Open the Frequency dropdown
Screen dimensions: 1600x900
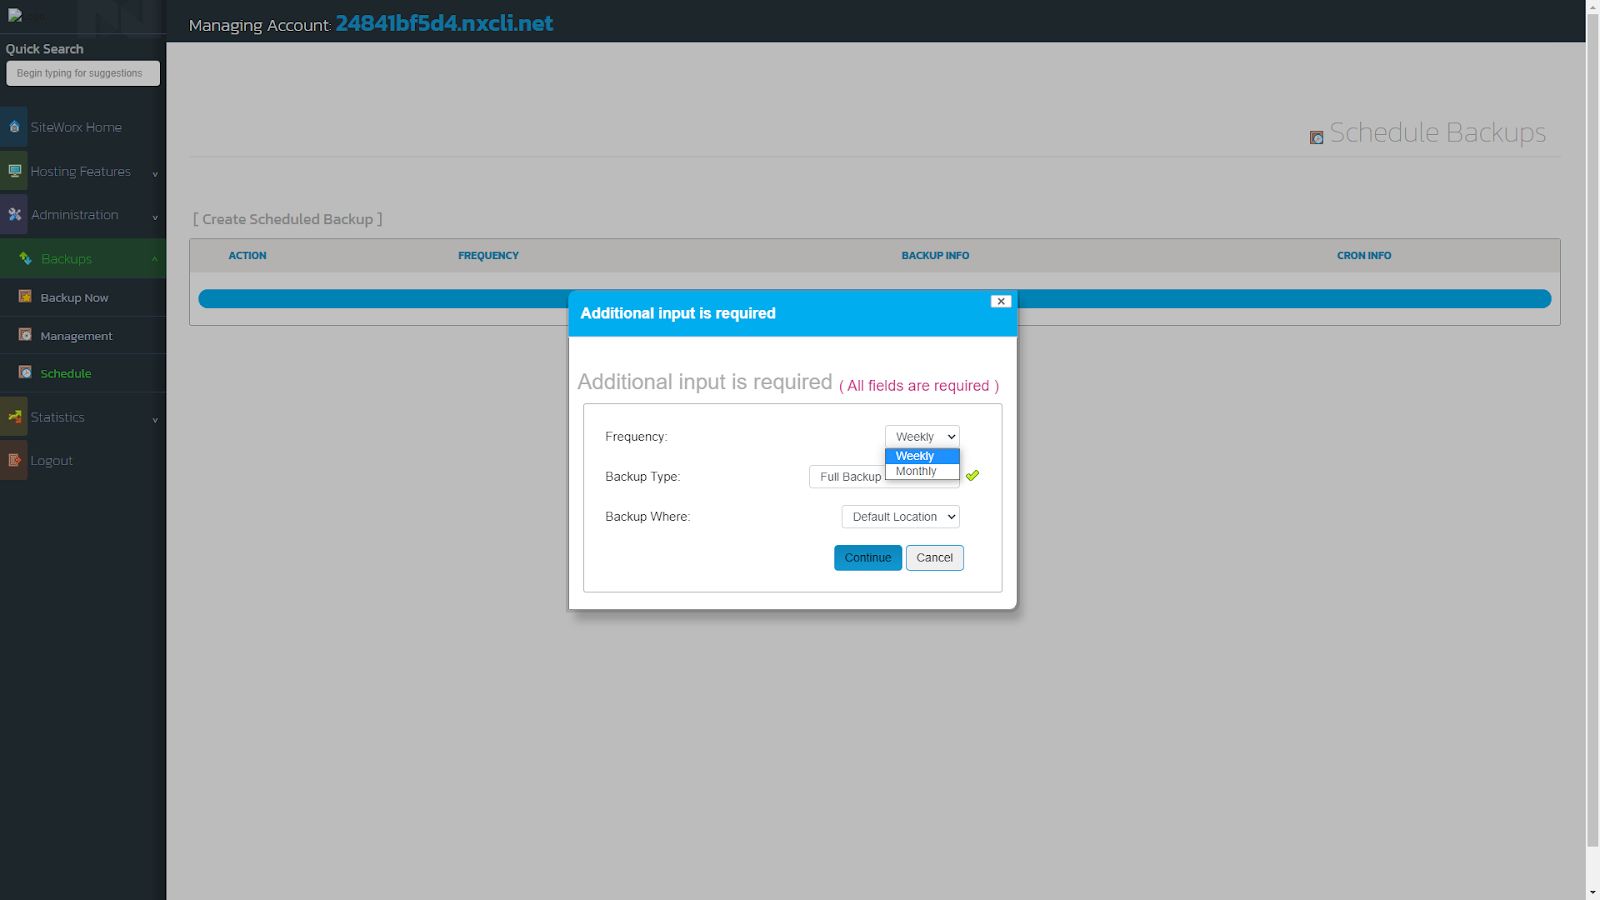pyautogui.click(x=921, y=436)
